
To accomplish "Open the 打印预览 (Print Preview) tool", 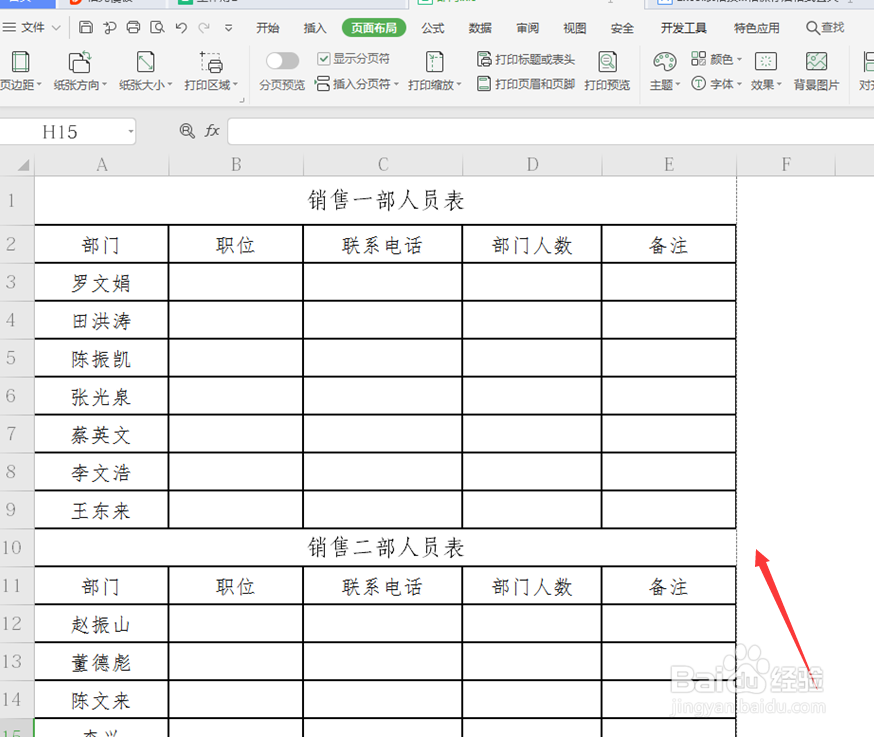I will click(607, 70).
